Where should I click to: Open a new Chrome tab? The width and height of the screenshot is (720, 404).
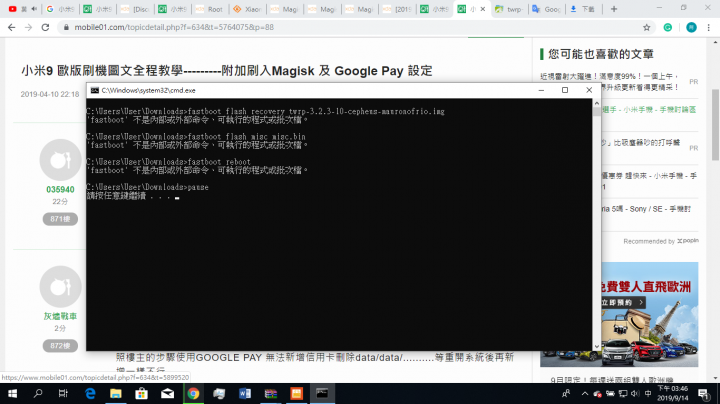614,9
